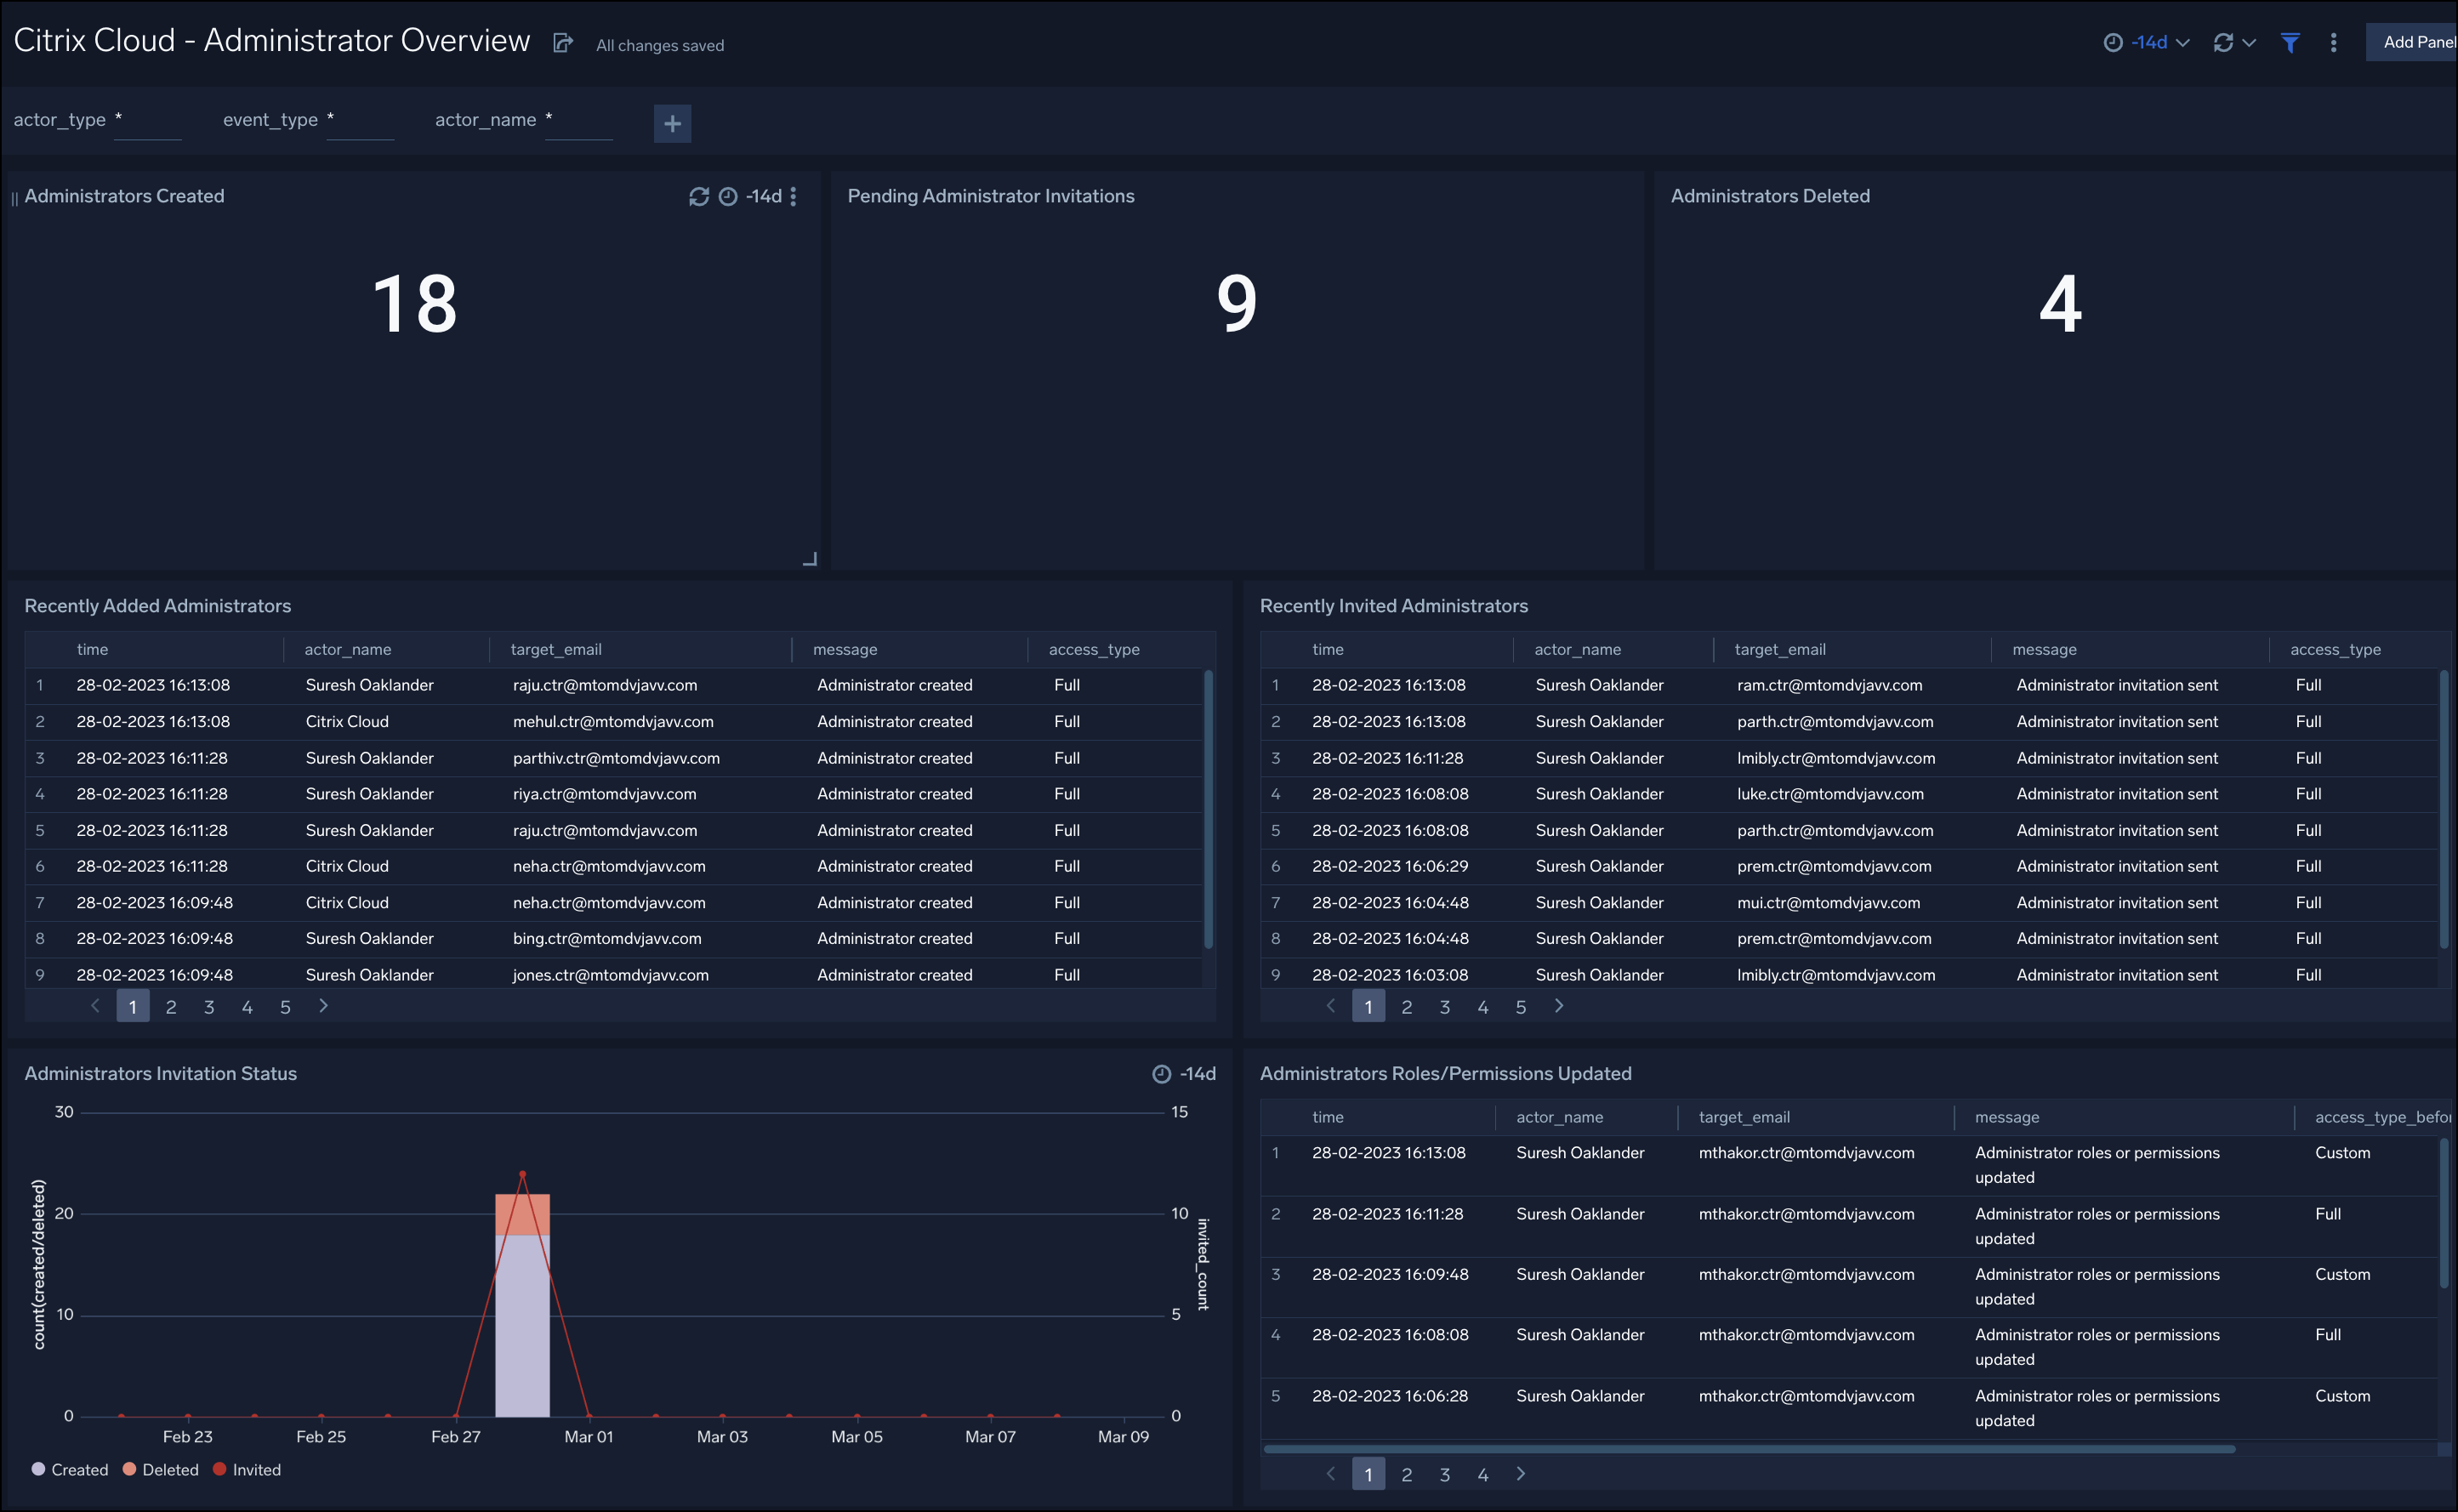Viewport: 2458px width, 1512px height.
Task: Open the refresh interval dropdown chevron
Action: 2248,42
